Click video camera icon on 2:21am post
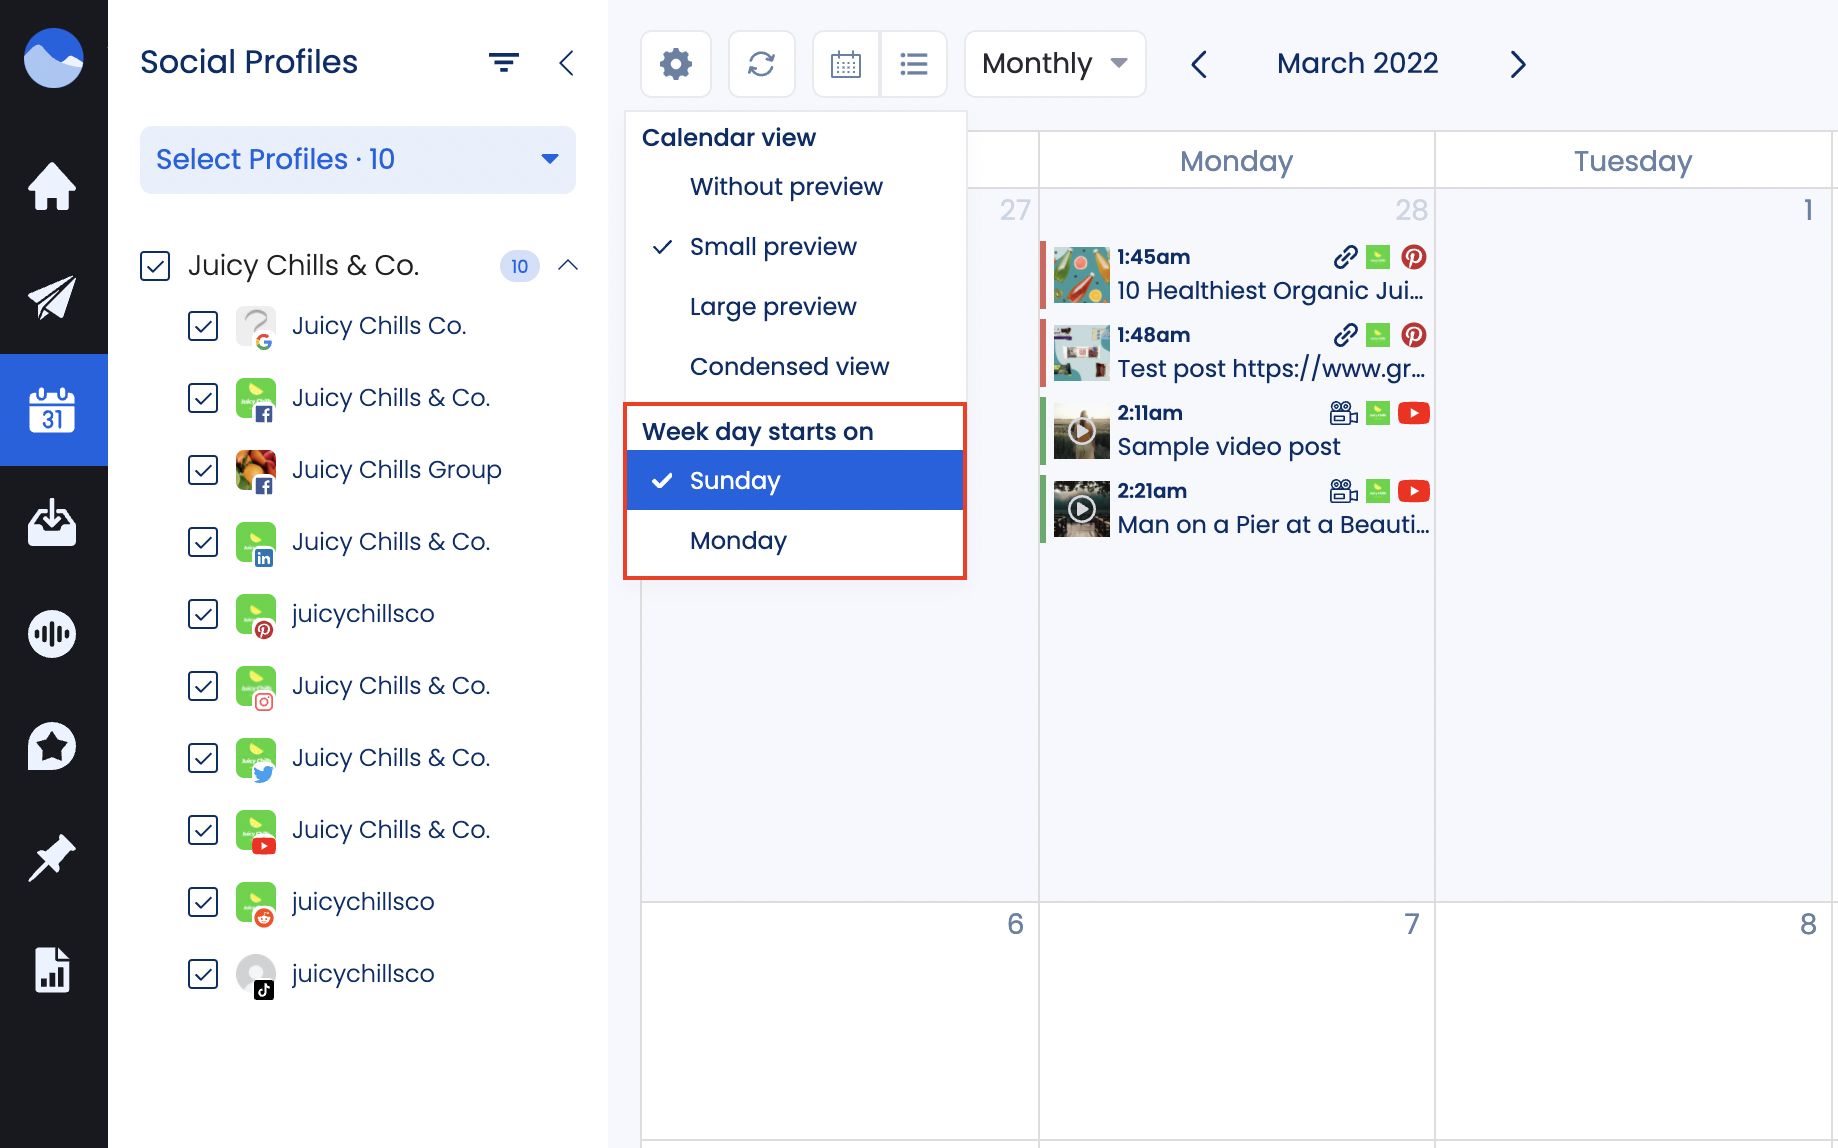This screenshot has width=1838, height=1148. 1344,491
